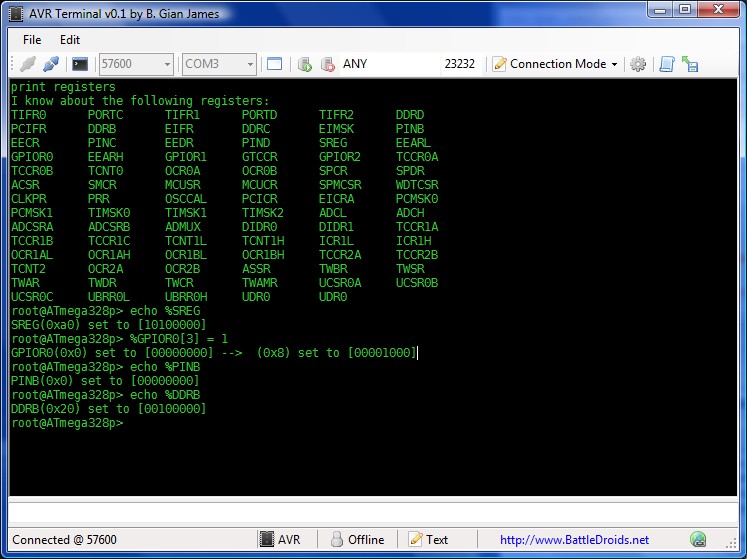Open the File menu
Screen dimensions: 747x559
tap(32, 40)
